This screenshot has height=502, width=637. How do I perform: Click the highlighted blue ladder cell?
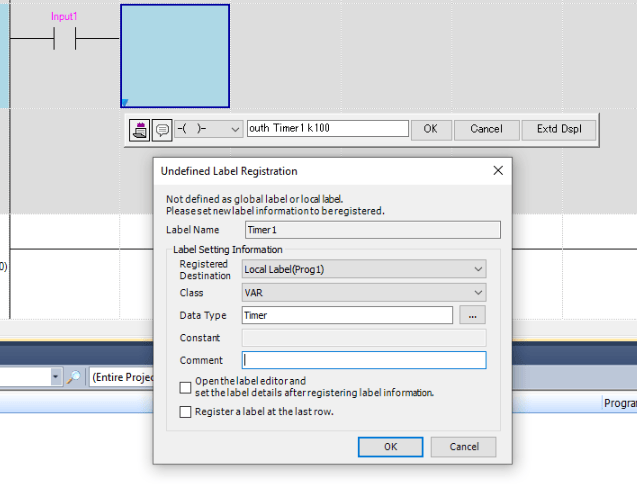(x=175, y=56)
